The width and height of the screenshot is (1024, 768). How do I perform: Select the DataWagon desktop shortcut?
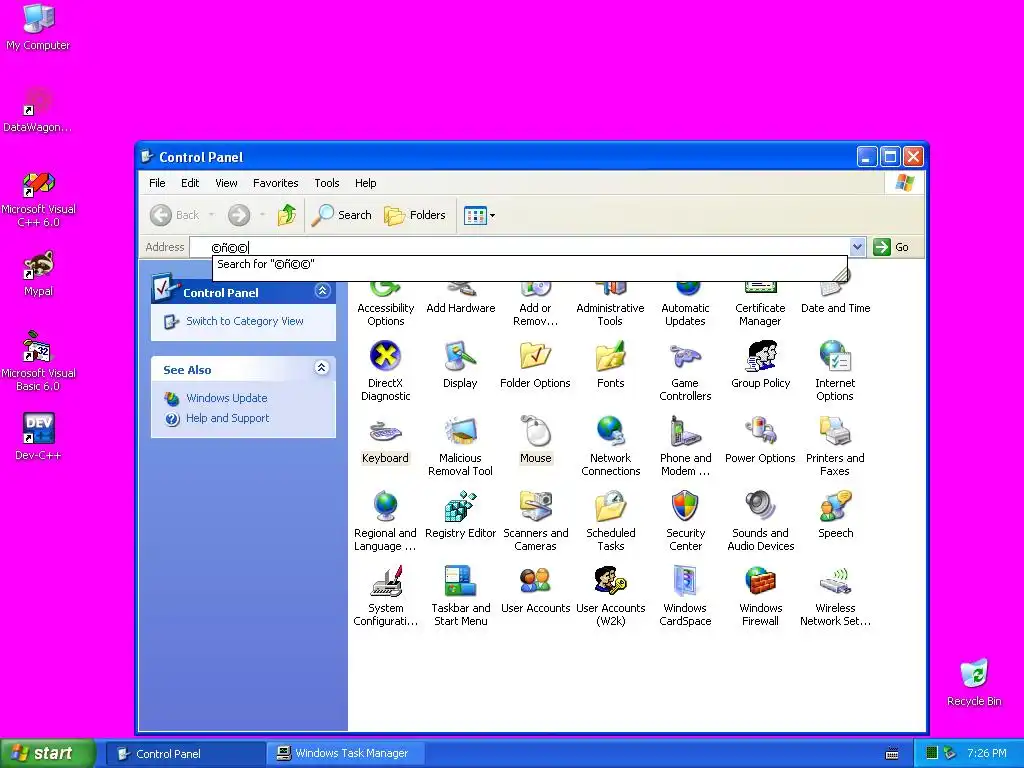[x=38, y=110]
